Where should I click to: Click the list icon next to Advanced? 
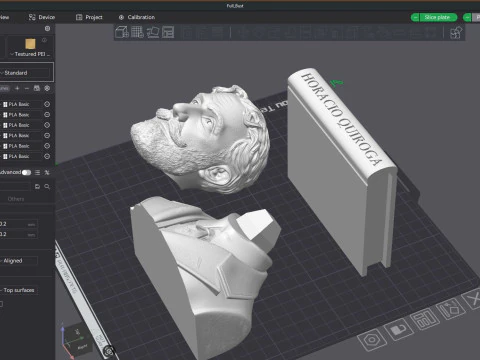[37, 172]
